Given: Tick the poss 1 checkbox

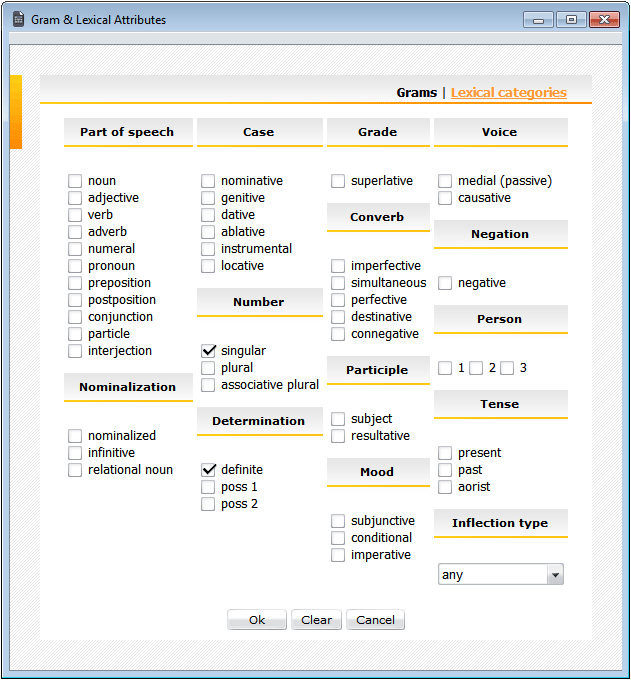Looking at the screenshot, I should point(208,487).
